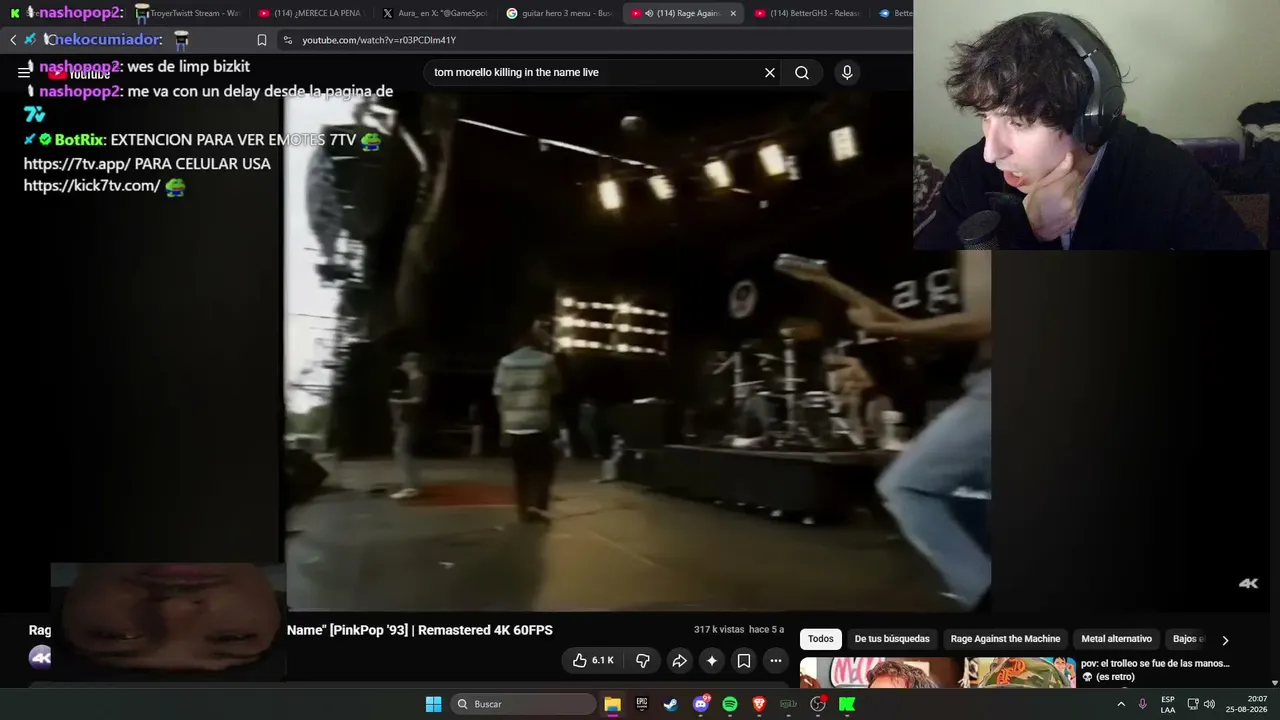1280x720 pixels.
Task: Open File Explorer from the taskbar
Action: (x=612, y=704)
